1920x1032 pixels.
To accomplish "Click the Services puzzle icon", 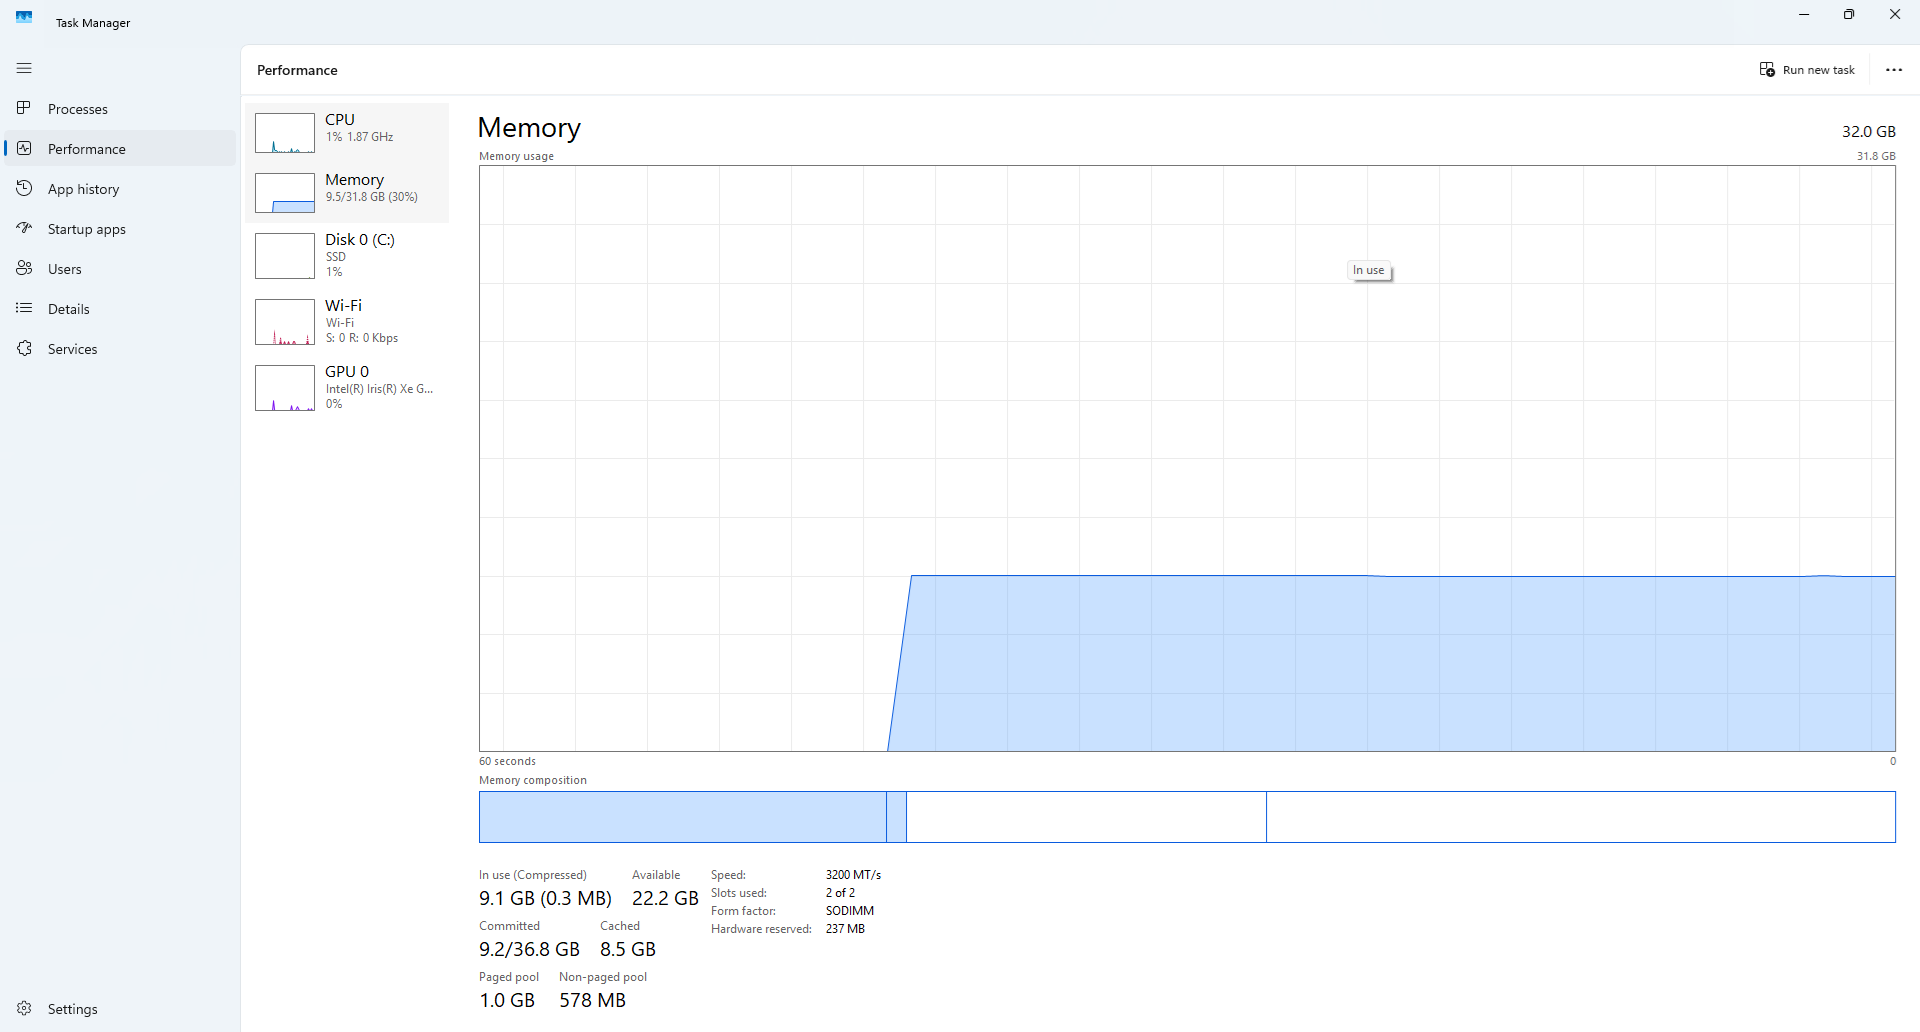I will pos(24,348).
